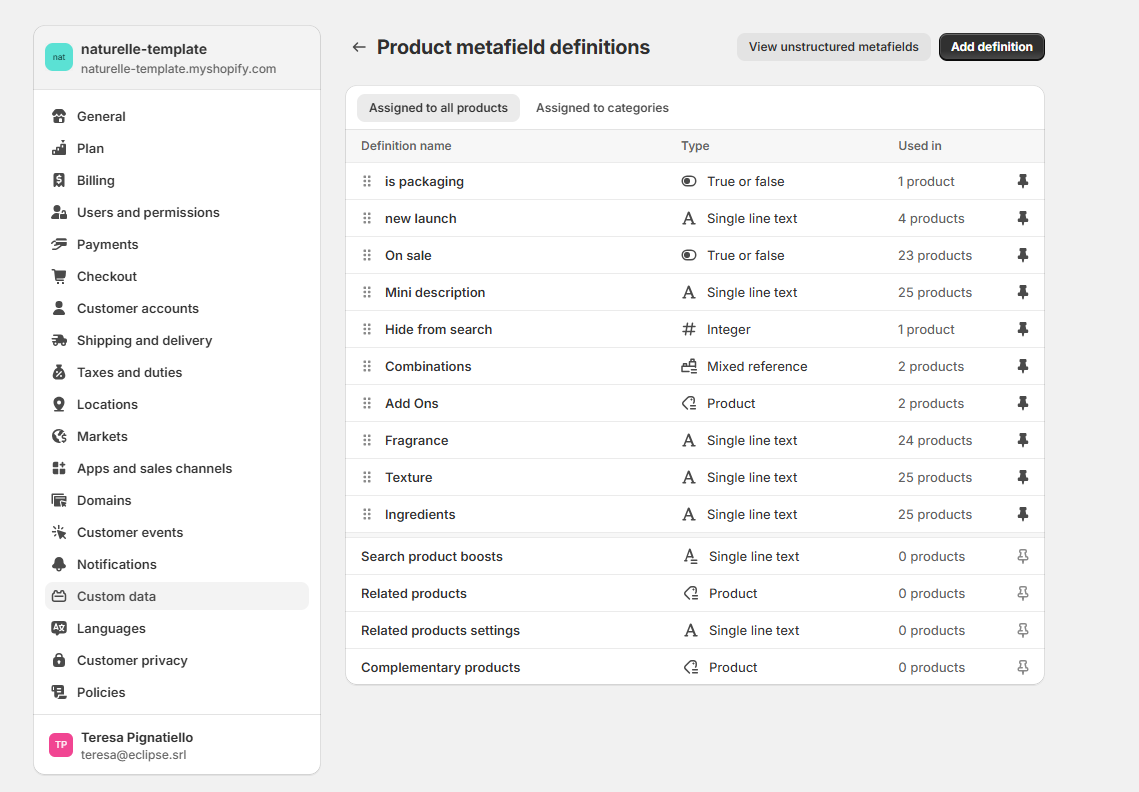Screen dimensions: 1139x792
Task: Open the Teresa Pignatiello account menu
Action: point(137,745)
